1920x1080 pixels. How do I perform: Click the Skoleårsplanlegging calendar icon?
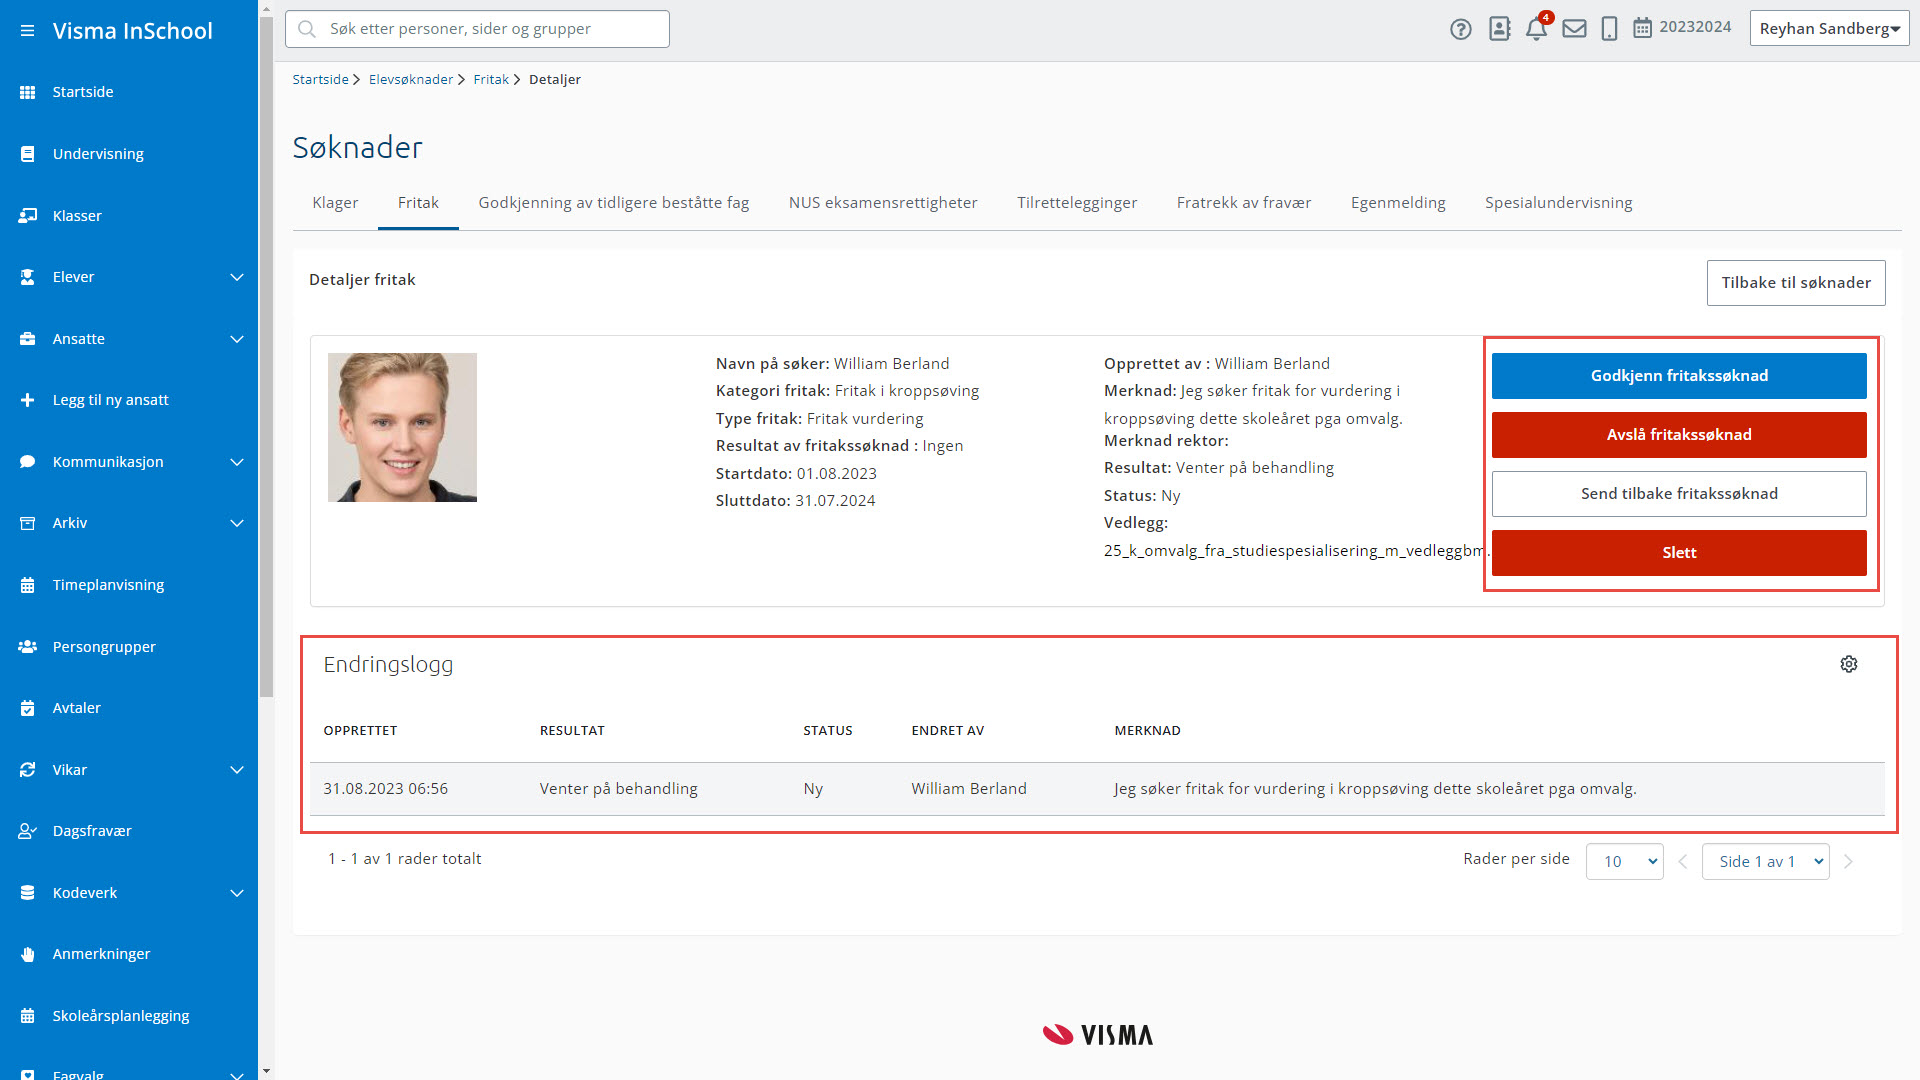point(28,1016)
